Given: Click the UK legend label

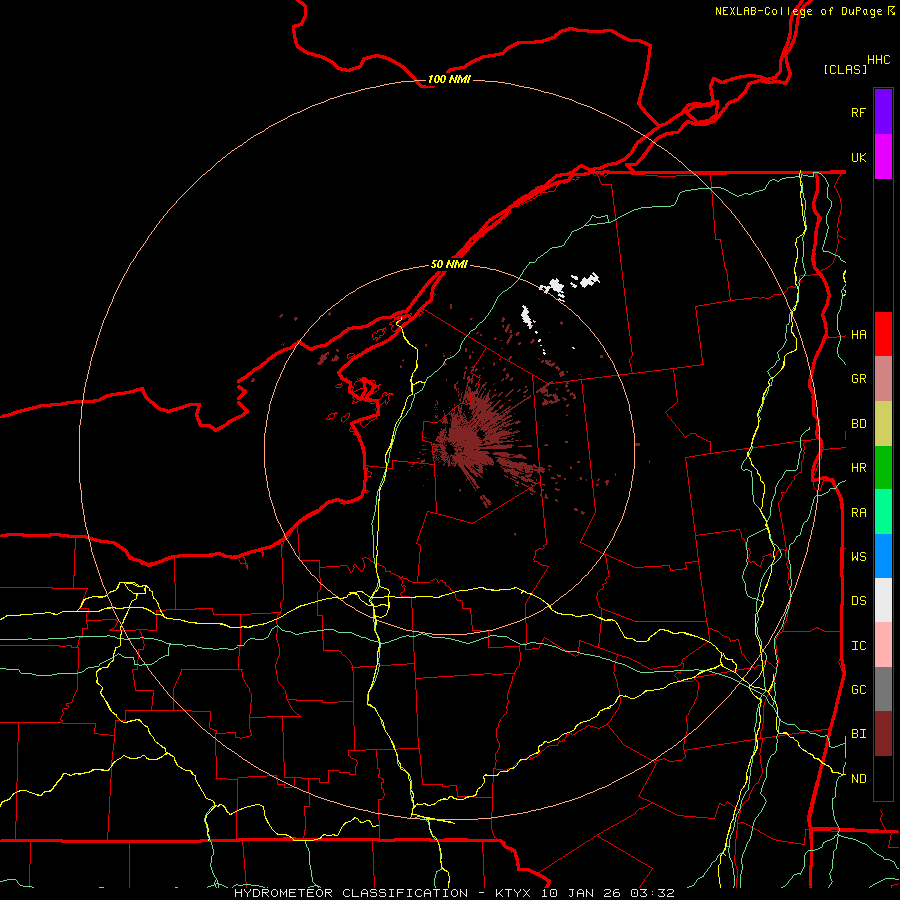Looking at the screenshot, I should tap(859, 157).
